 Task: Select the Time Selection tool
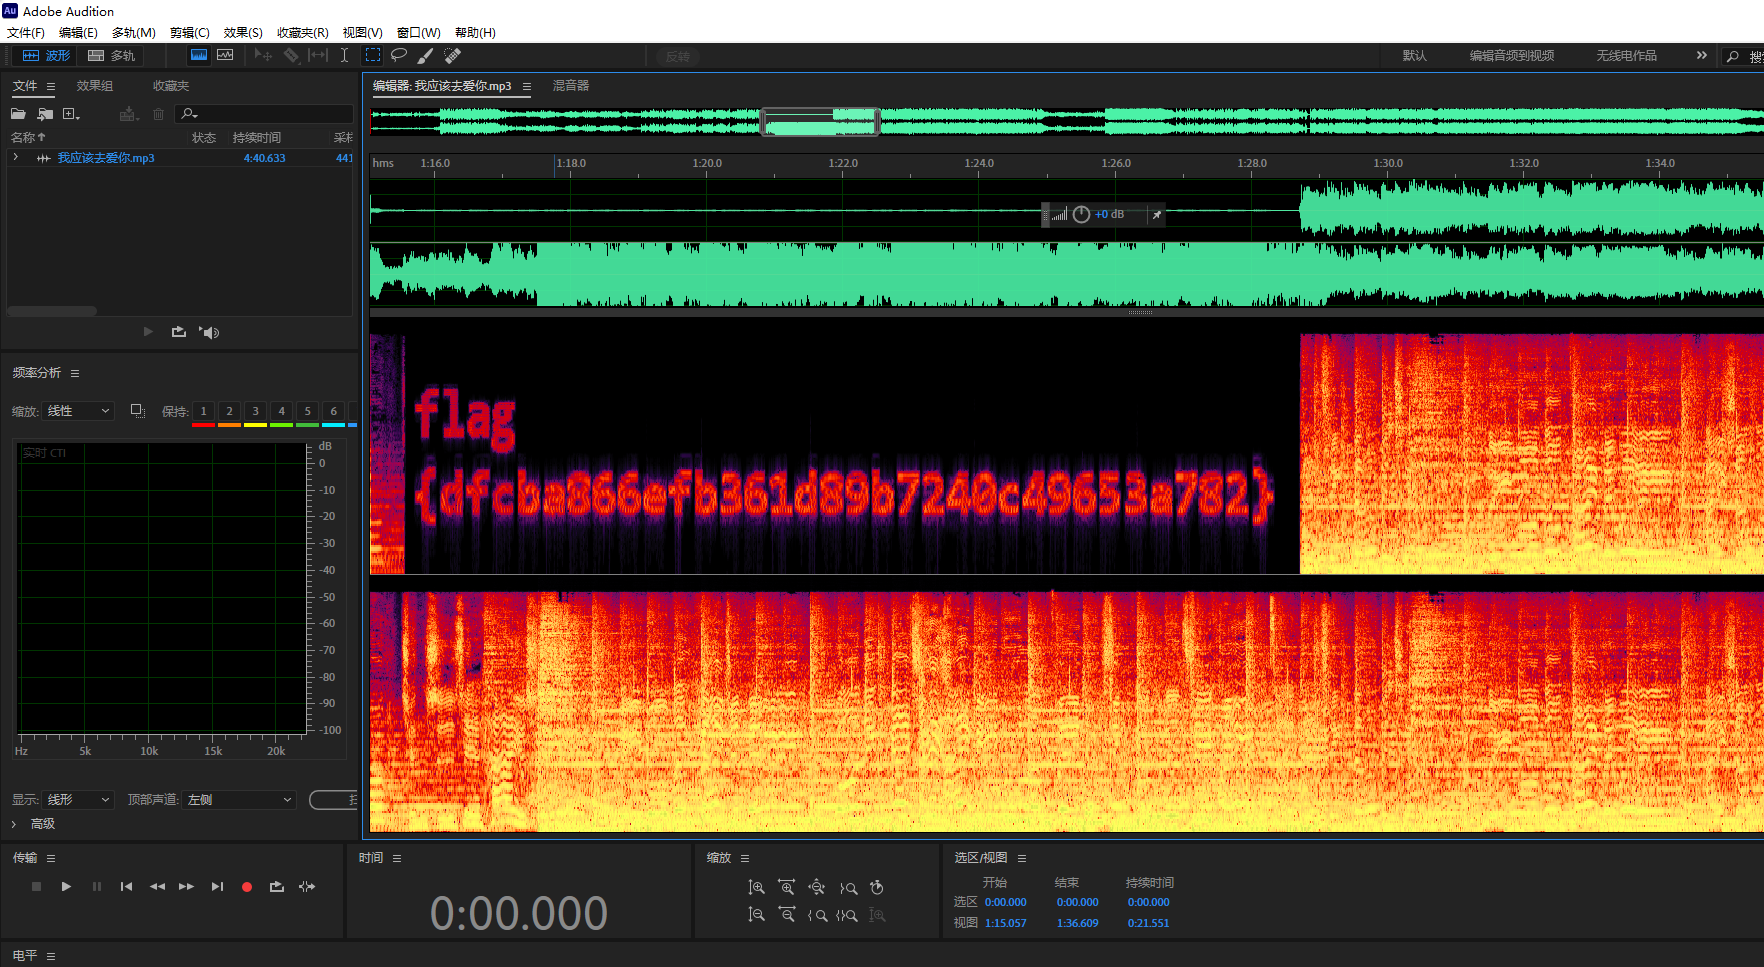coord(344,55)
